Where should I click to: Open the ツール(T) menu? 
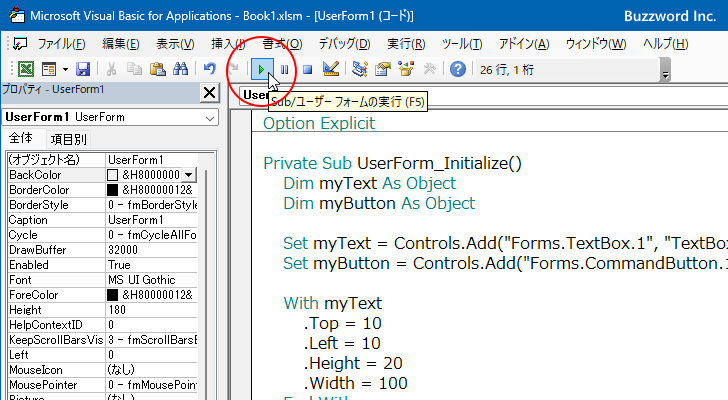tap(462, 44)
